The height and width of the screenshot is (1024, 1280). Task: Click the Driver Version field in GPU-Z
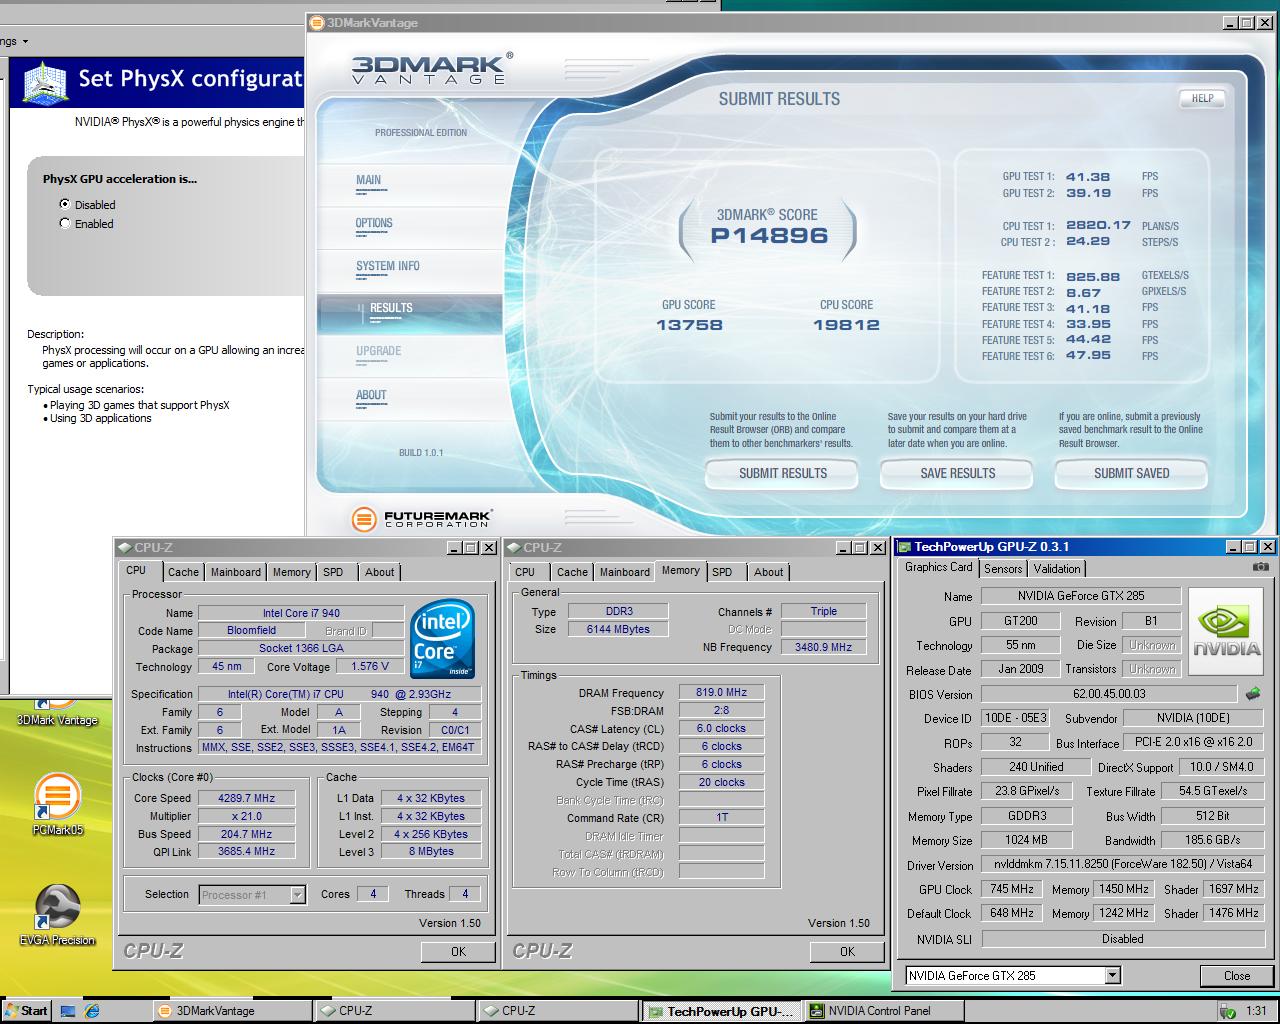click(1123, 864)
